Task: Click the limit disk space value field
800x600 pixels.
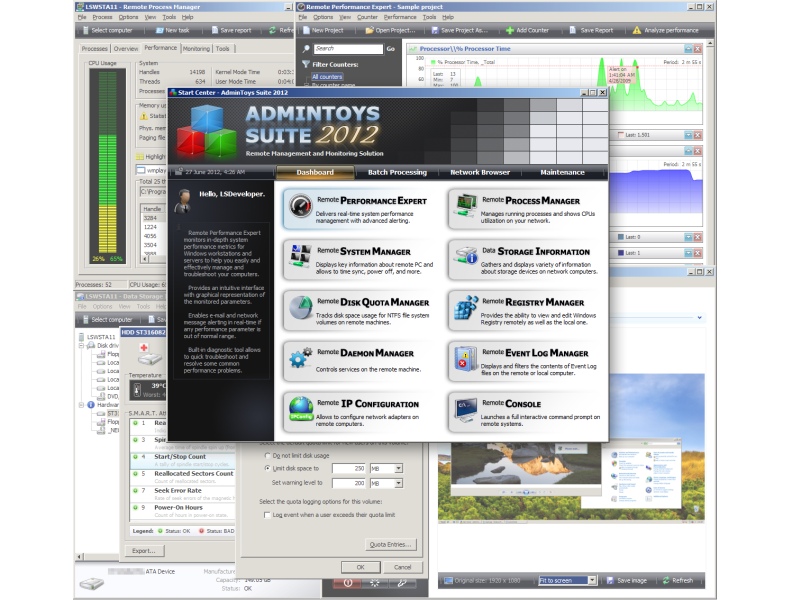Action: point(349,468)
